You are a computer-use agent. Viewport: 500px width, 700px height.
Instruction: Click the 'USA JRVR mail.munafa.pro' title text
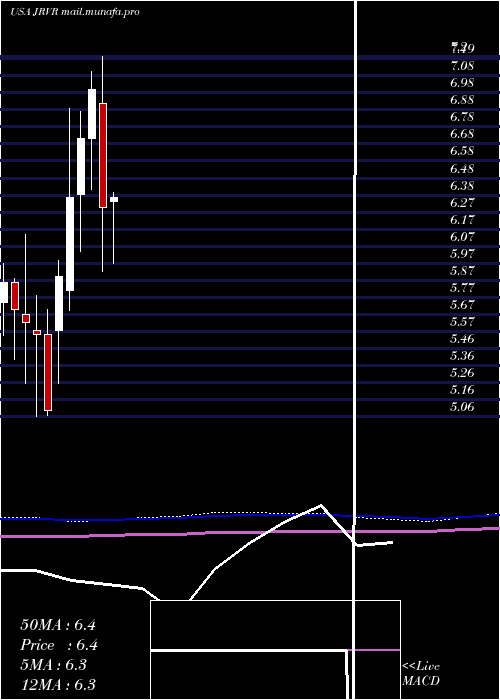pos(75,12)
